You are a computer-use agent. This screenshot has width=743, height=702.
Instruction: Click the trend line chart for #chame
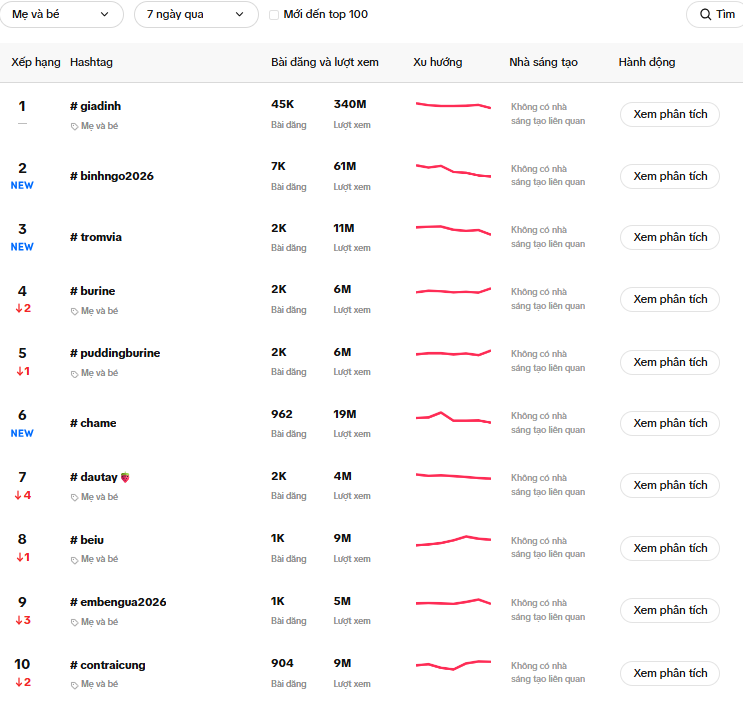click(x=453, y=418)
